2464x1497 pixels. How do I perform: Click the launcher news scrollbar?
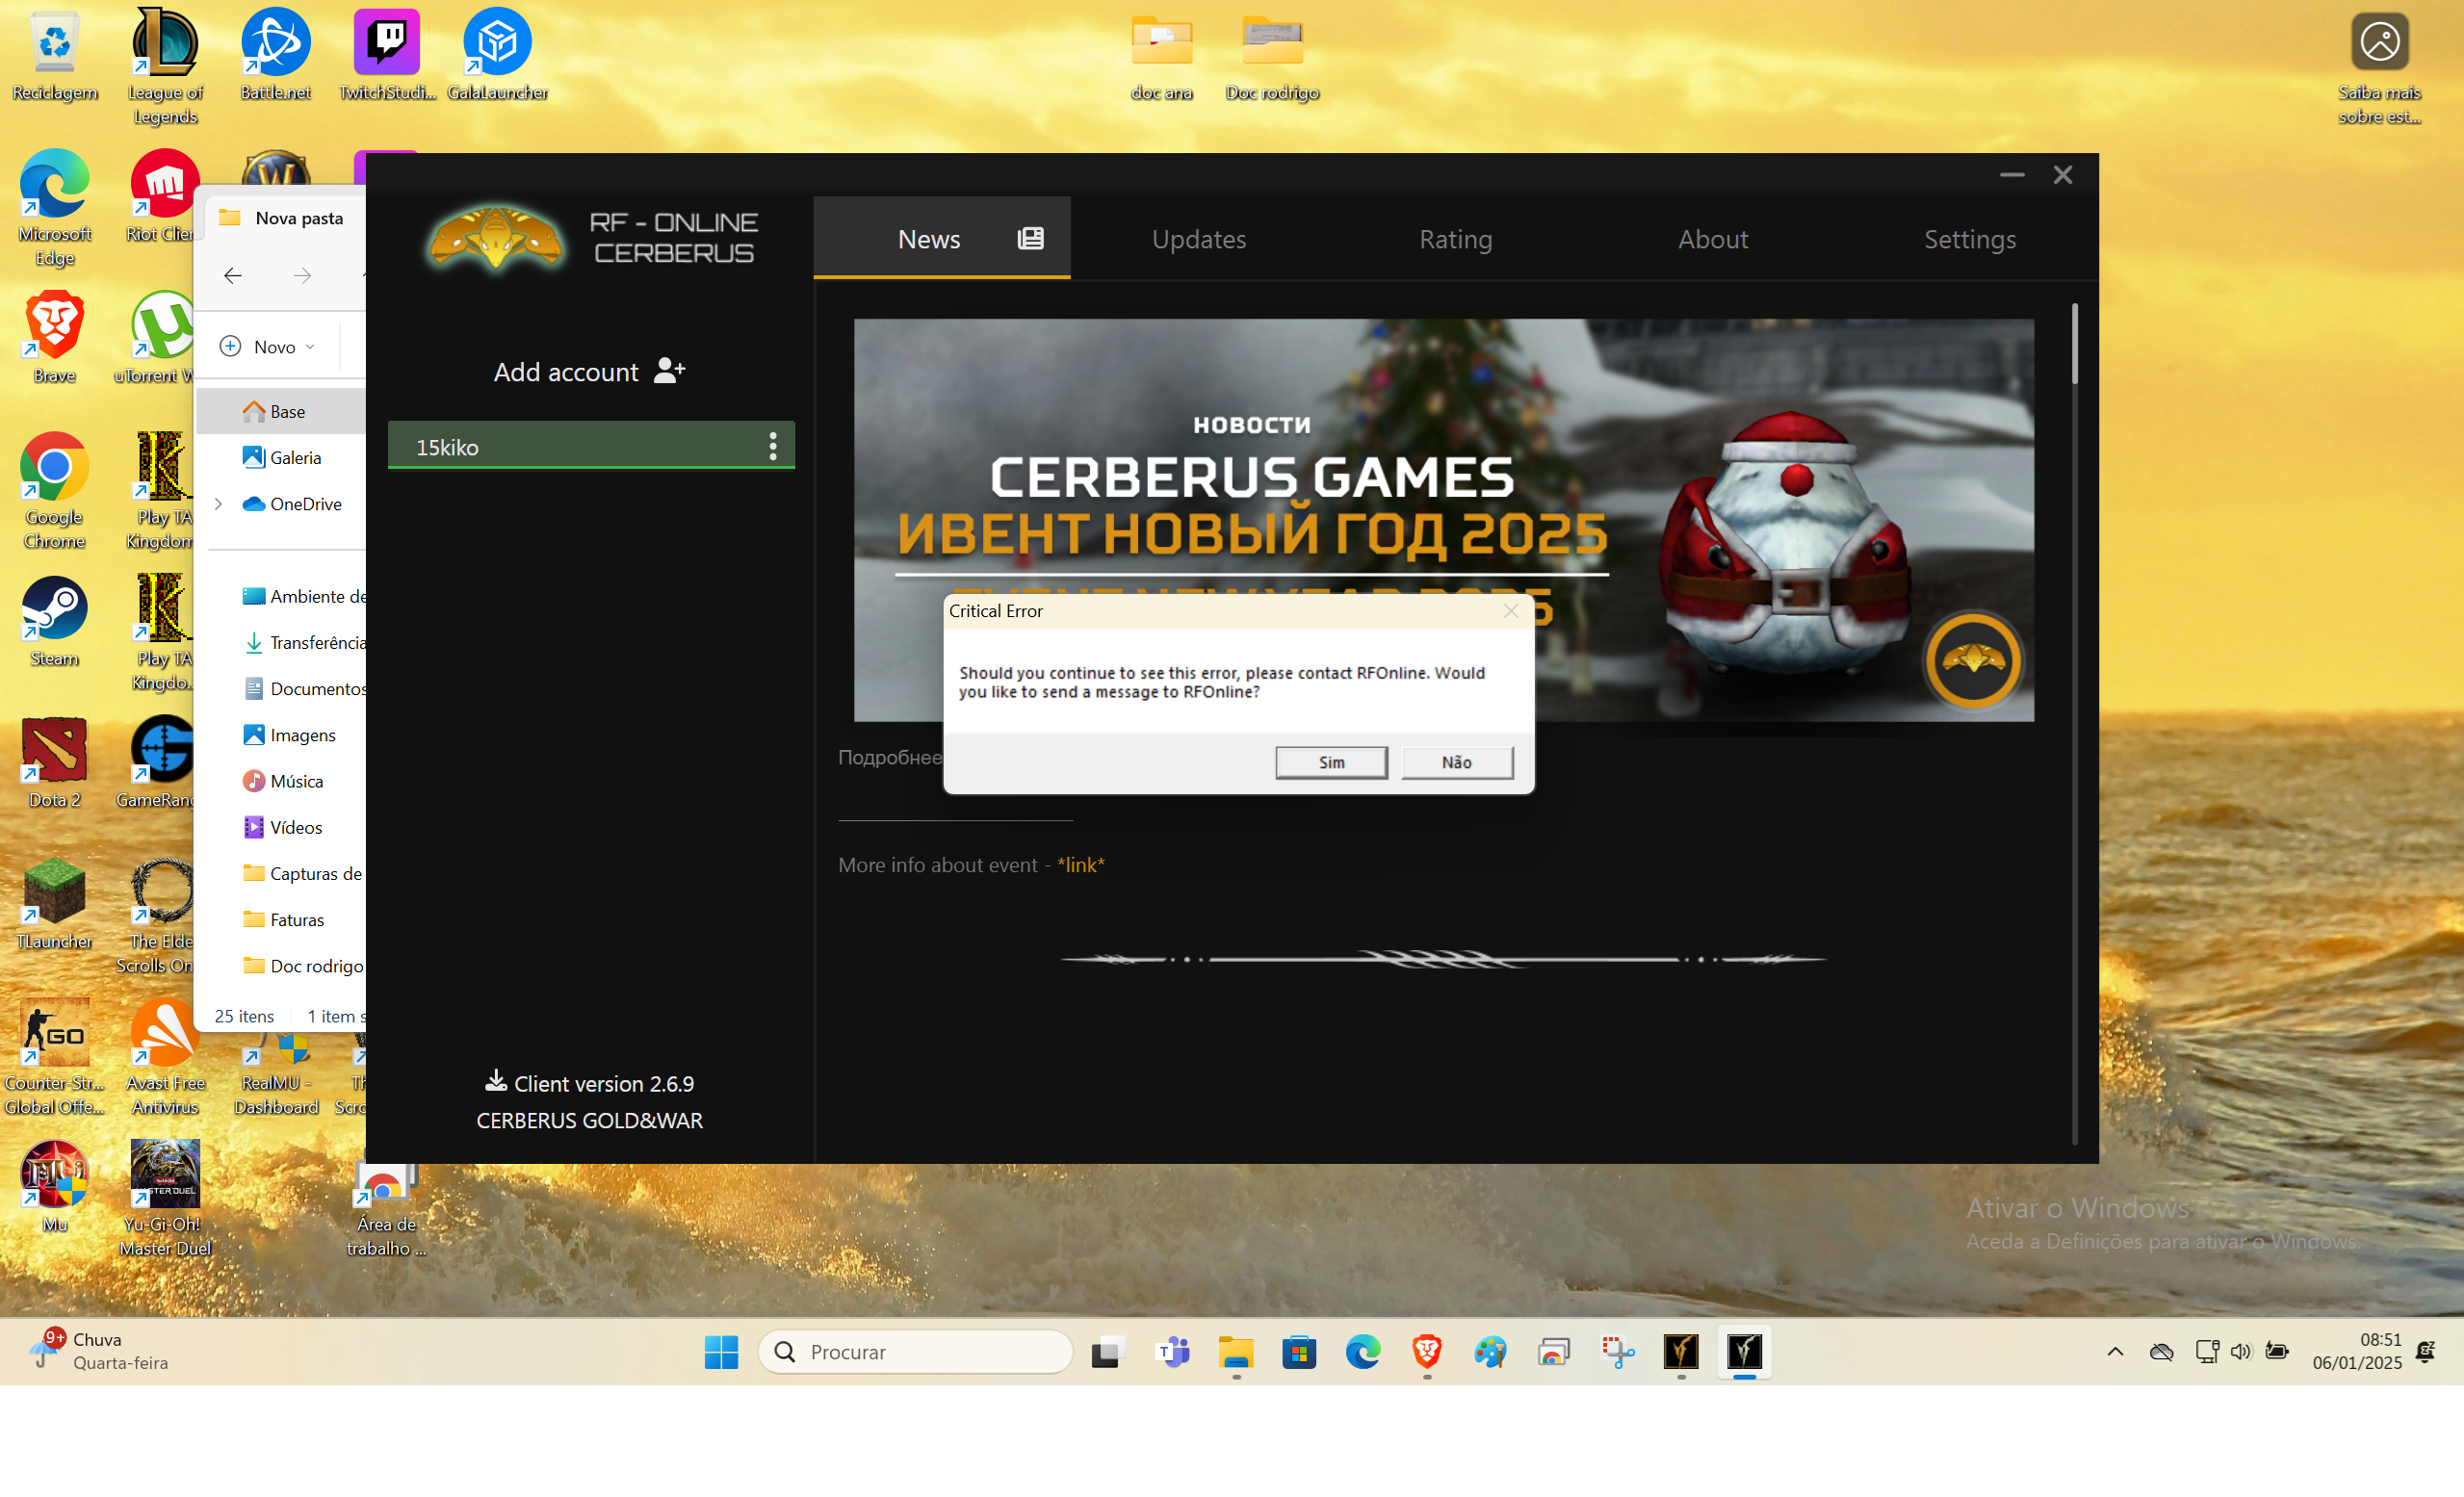(x=2075, y=343)
